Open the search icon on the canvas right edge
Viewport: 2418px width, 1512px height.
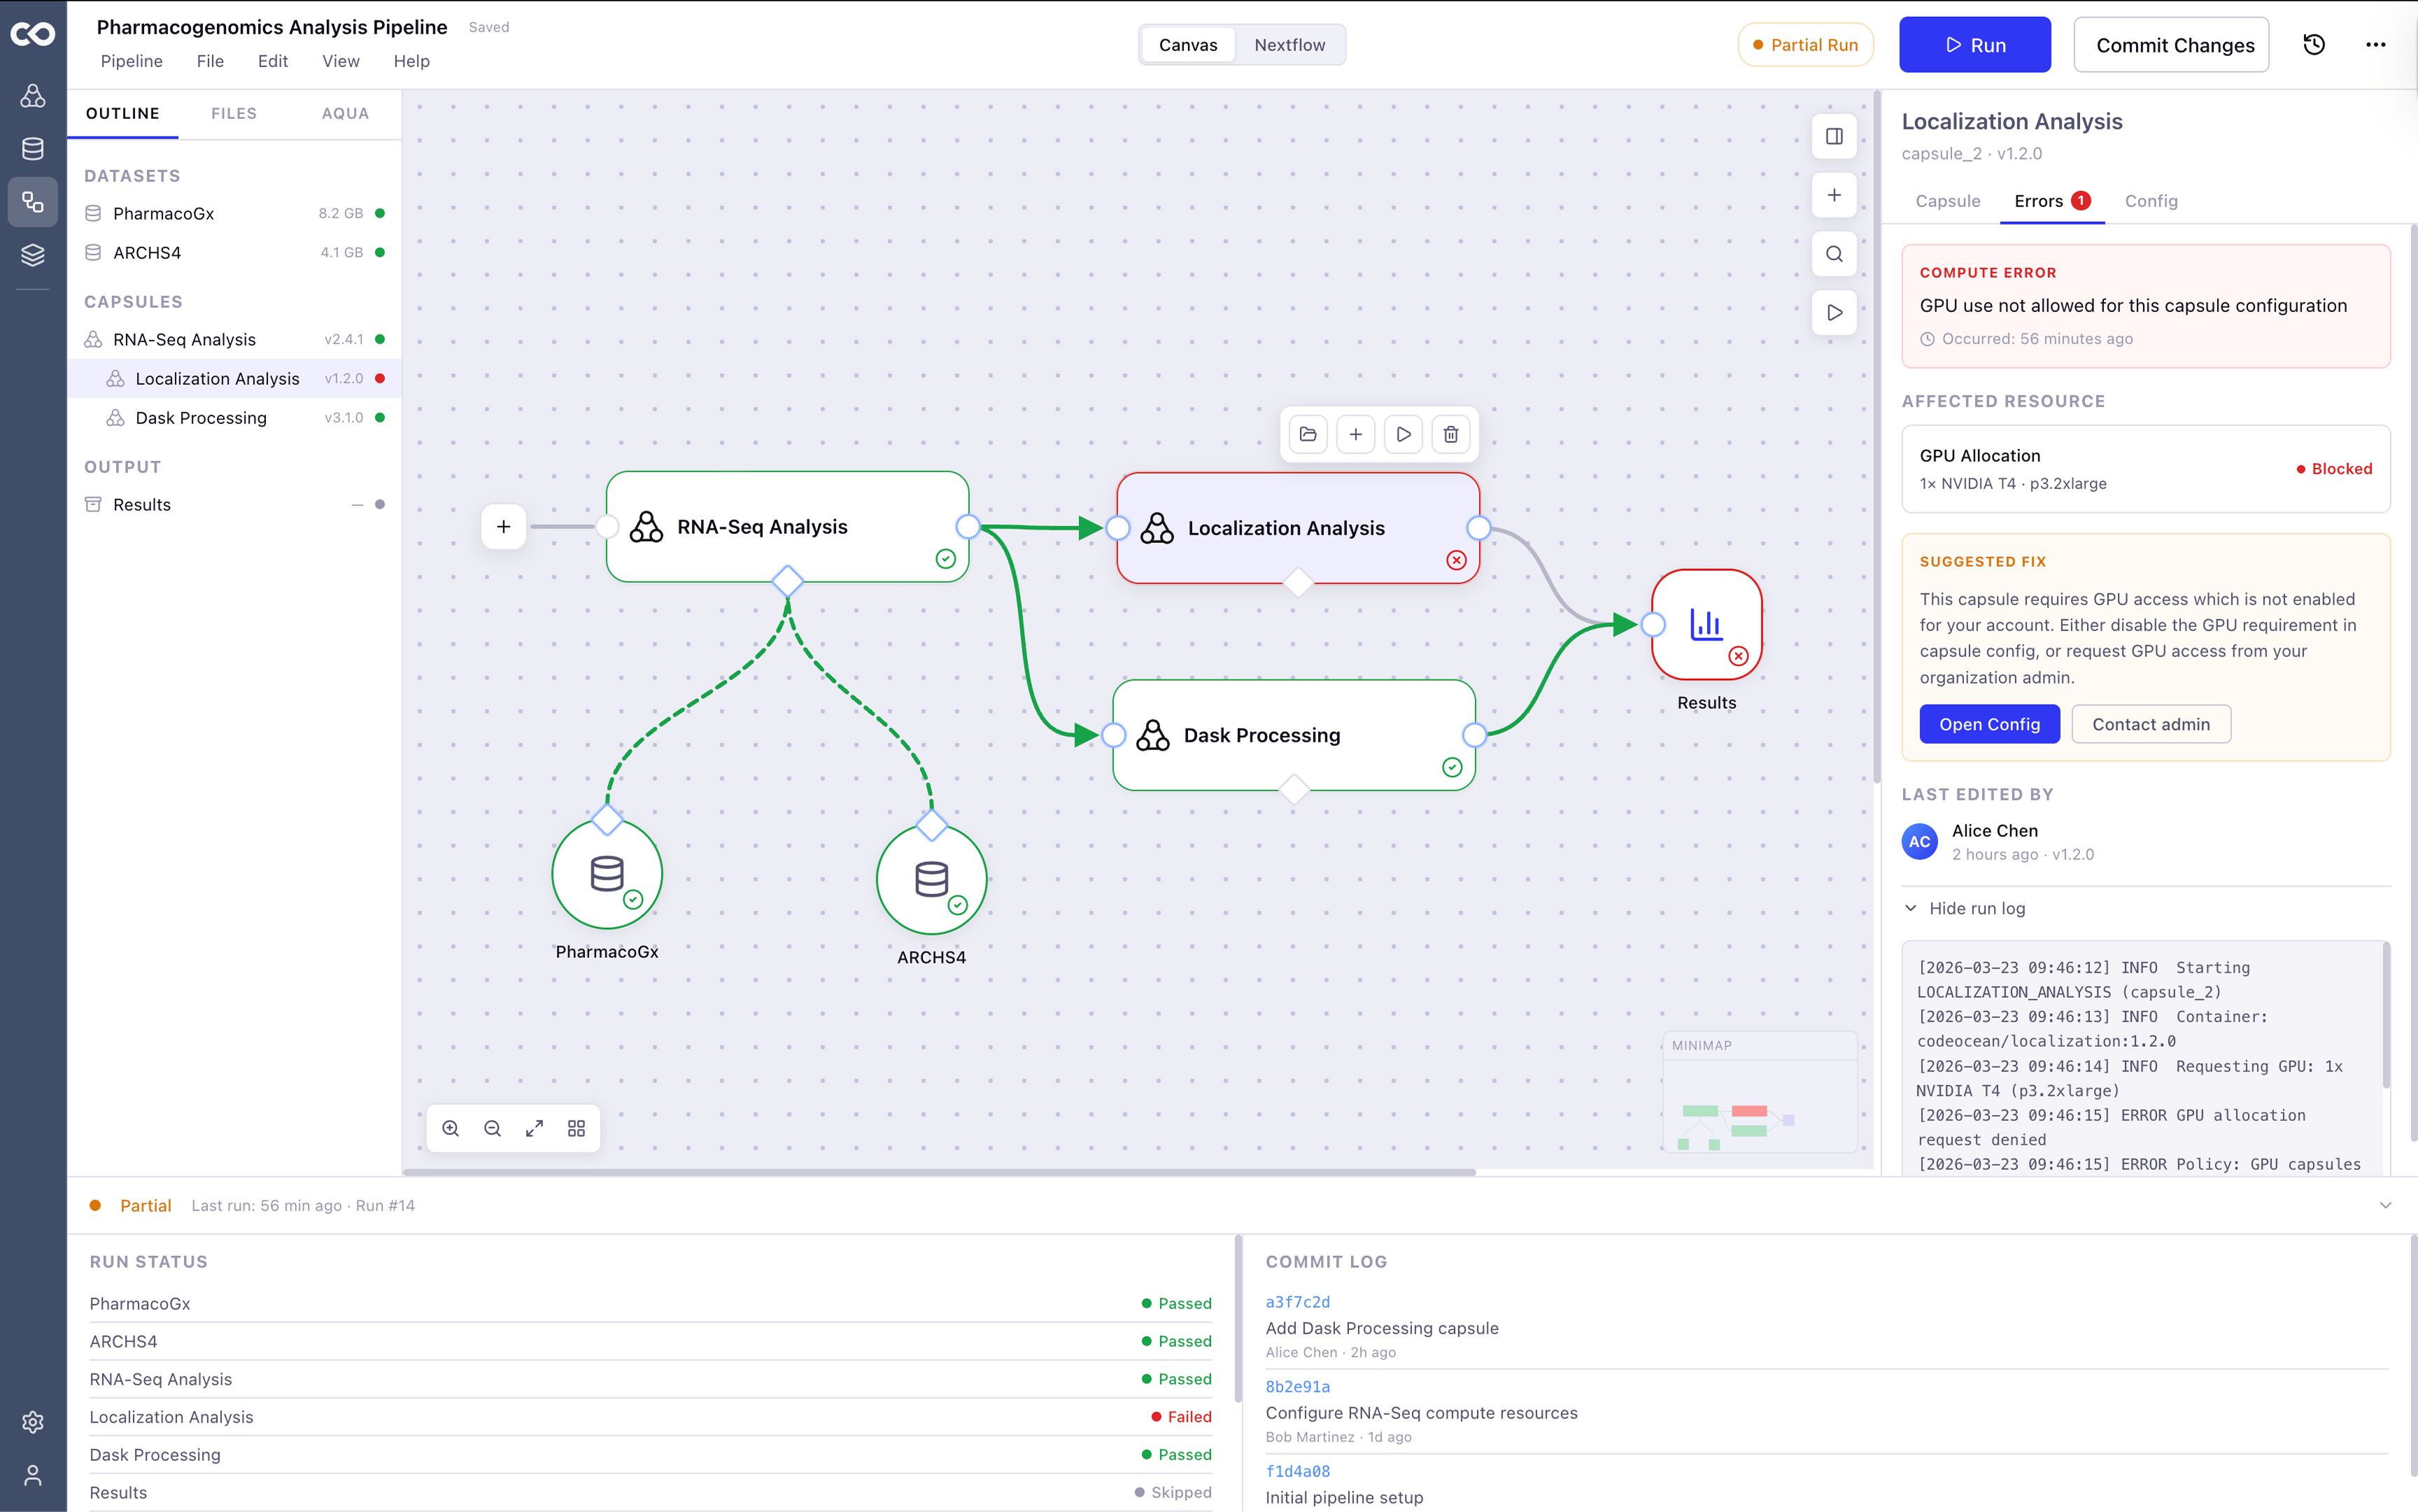tap(1834, 254)
